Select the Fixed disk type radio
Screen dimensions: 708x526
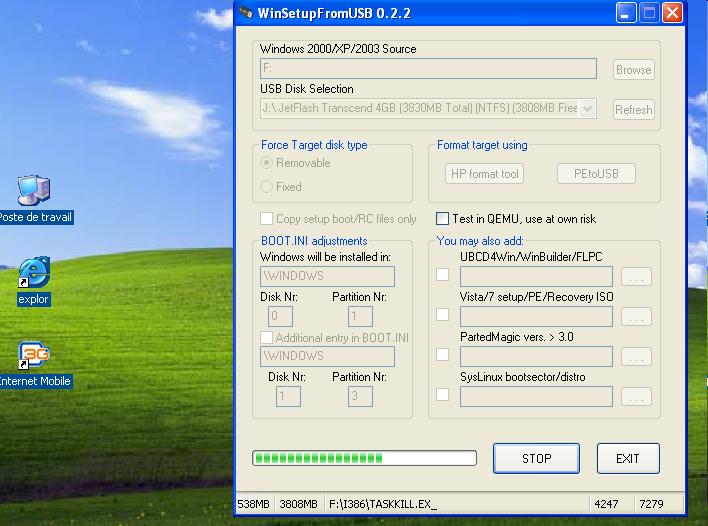[x=266, y=186]
